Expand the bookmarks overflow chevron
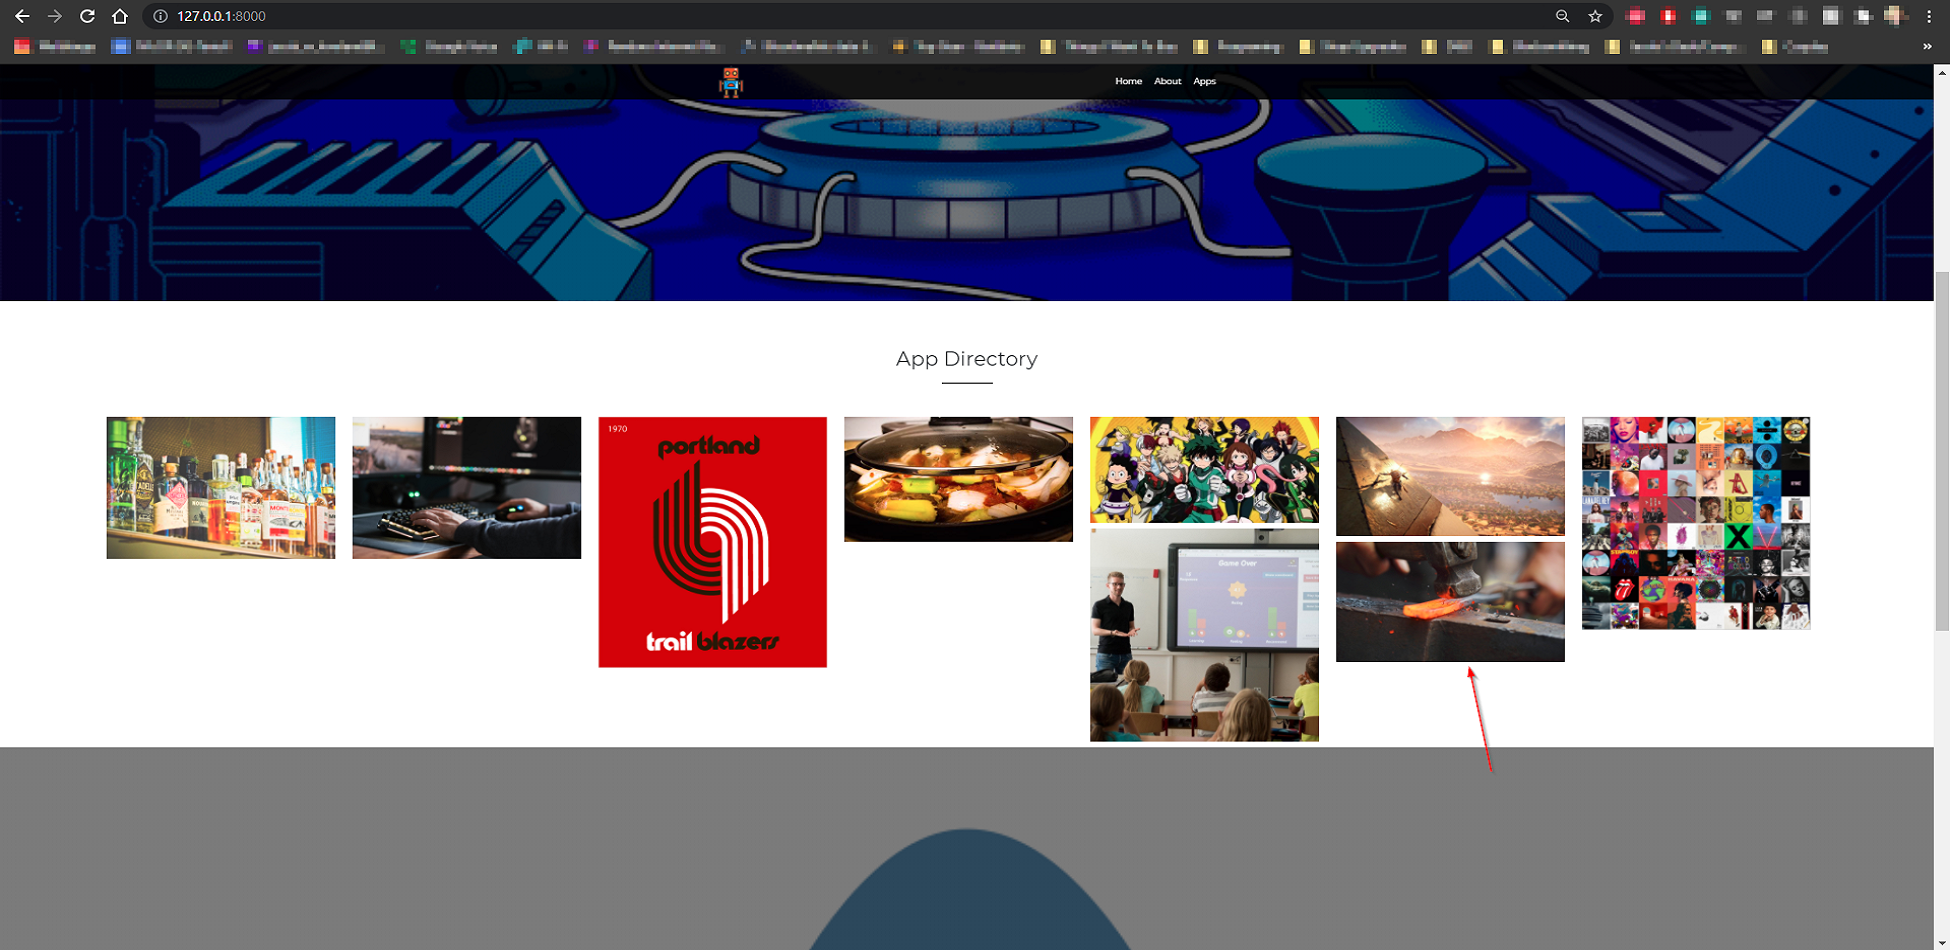1950x950 pixels. point(1927,46)
